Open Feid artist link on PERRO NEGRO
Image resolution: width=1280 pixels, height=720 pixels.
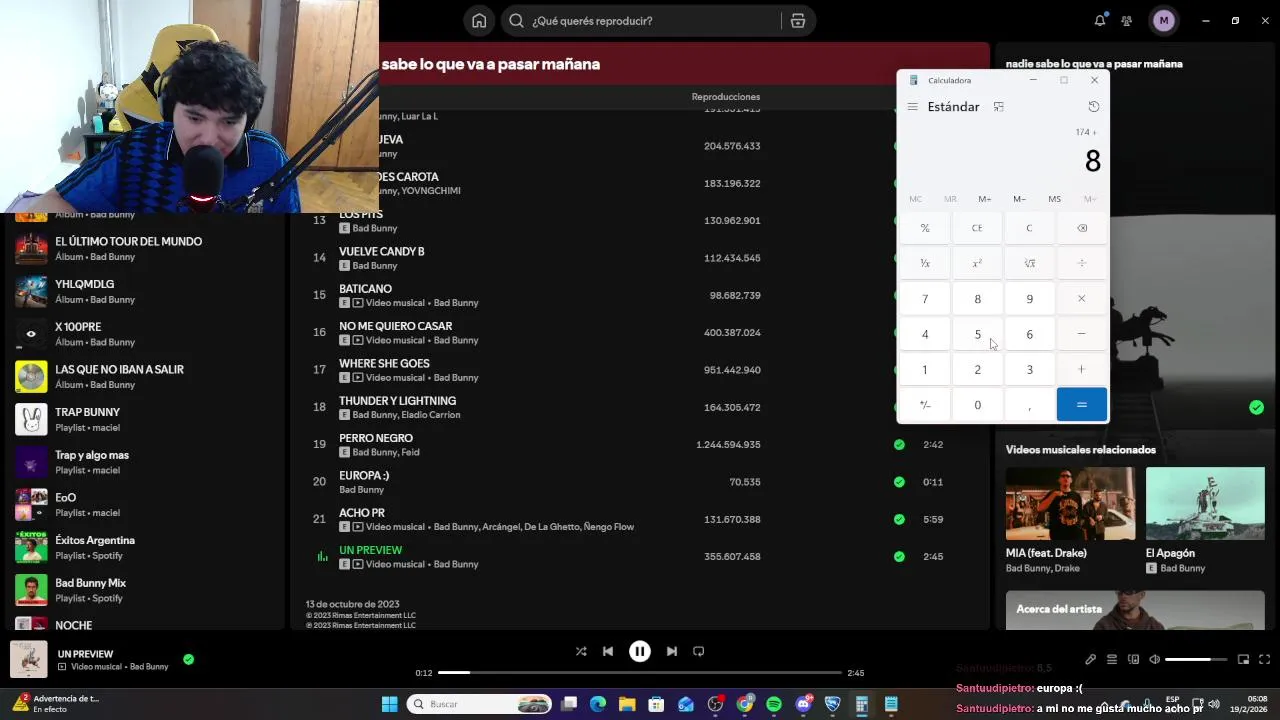(x=410, y=452)
